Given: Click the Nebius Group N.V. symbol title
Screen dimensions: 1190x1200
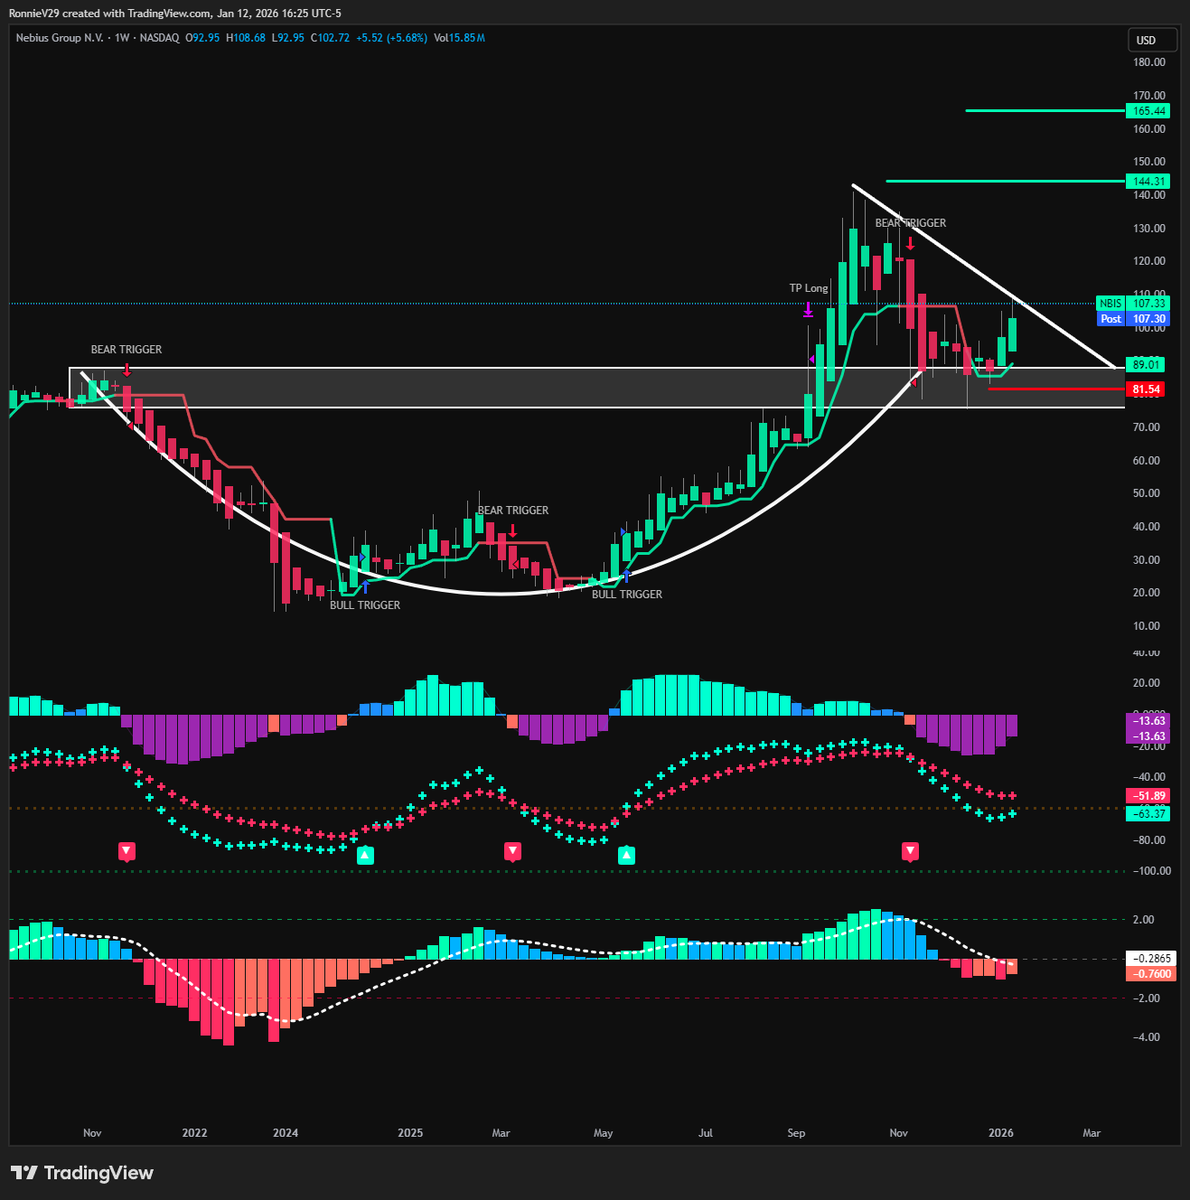Looking at the screenshot, I should 58,38.
